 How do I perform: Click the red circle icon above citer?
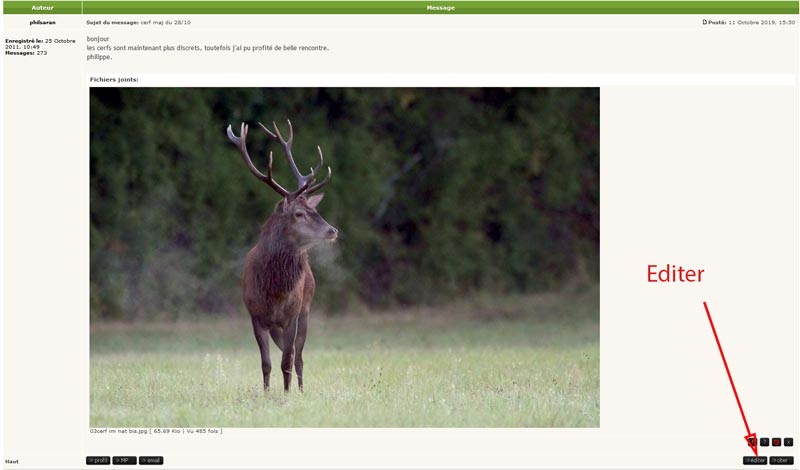tap(777, 442)
